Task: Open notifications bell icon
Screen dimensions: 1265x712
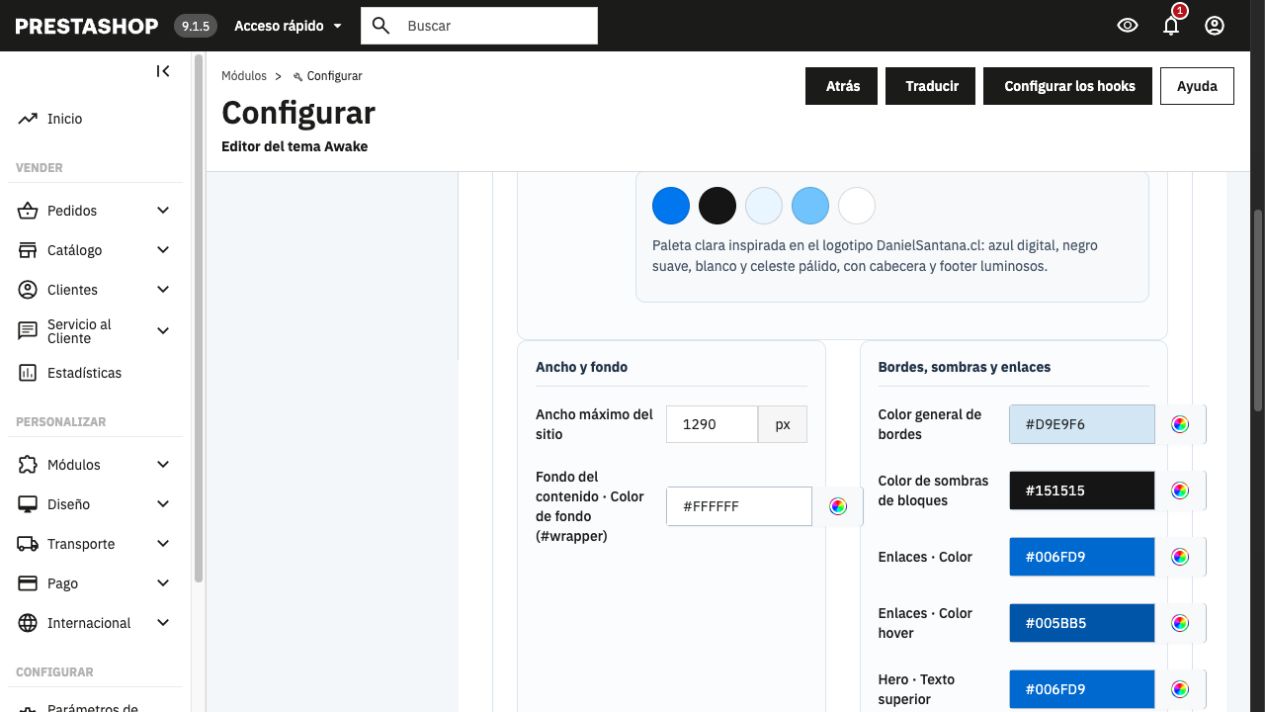Action: [x=1171, y=26]
